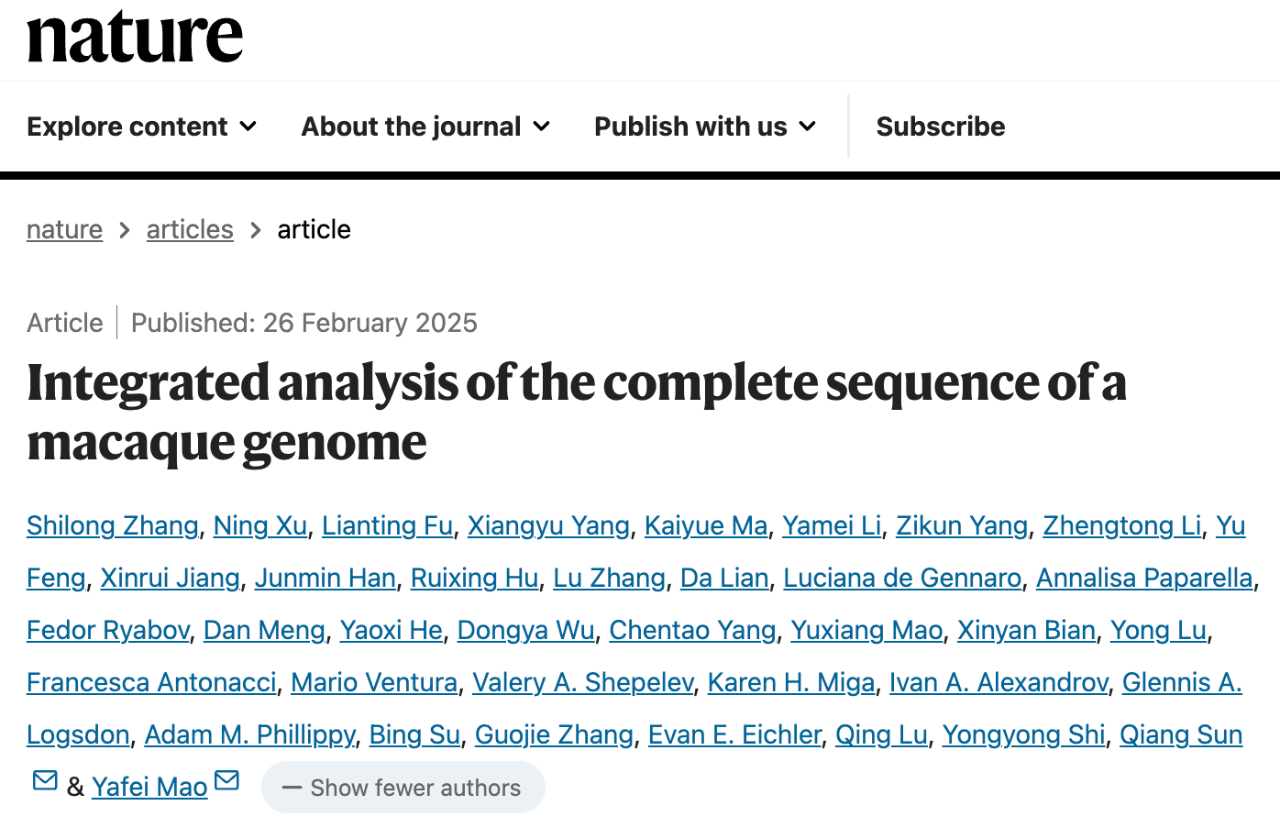Collapse list with Show fewer authors

coord(403,787)
